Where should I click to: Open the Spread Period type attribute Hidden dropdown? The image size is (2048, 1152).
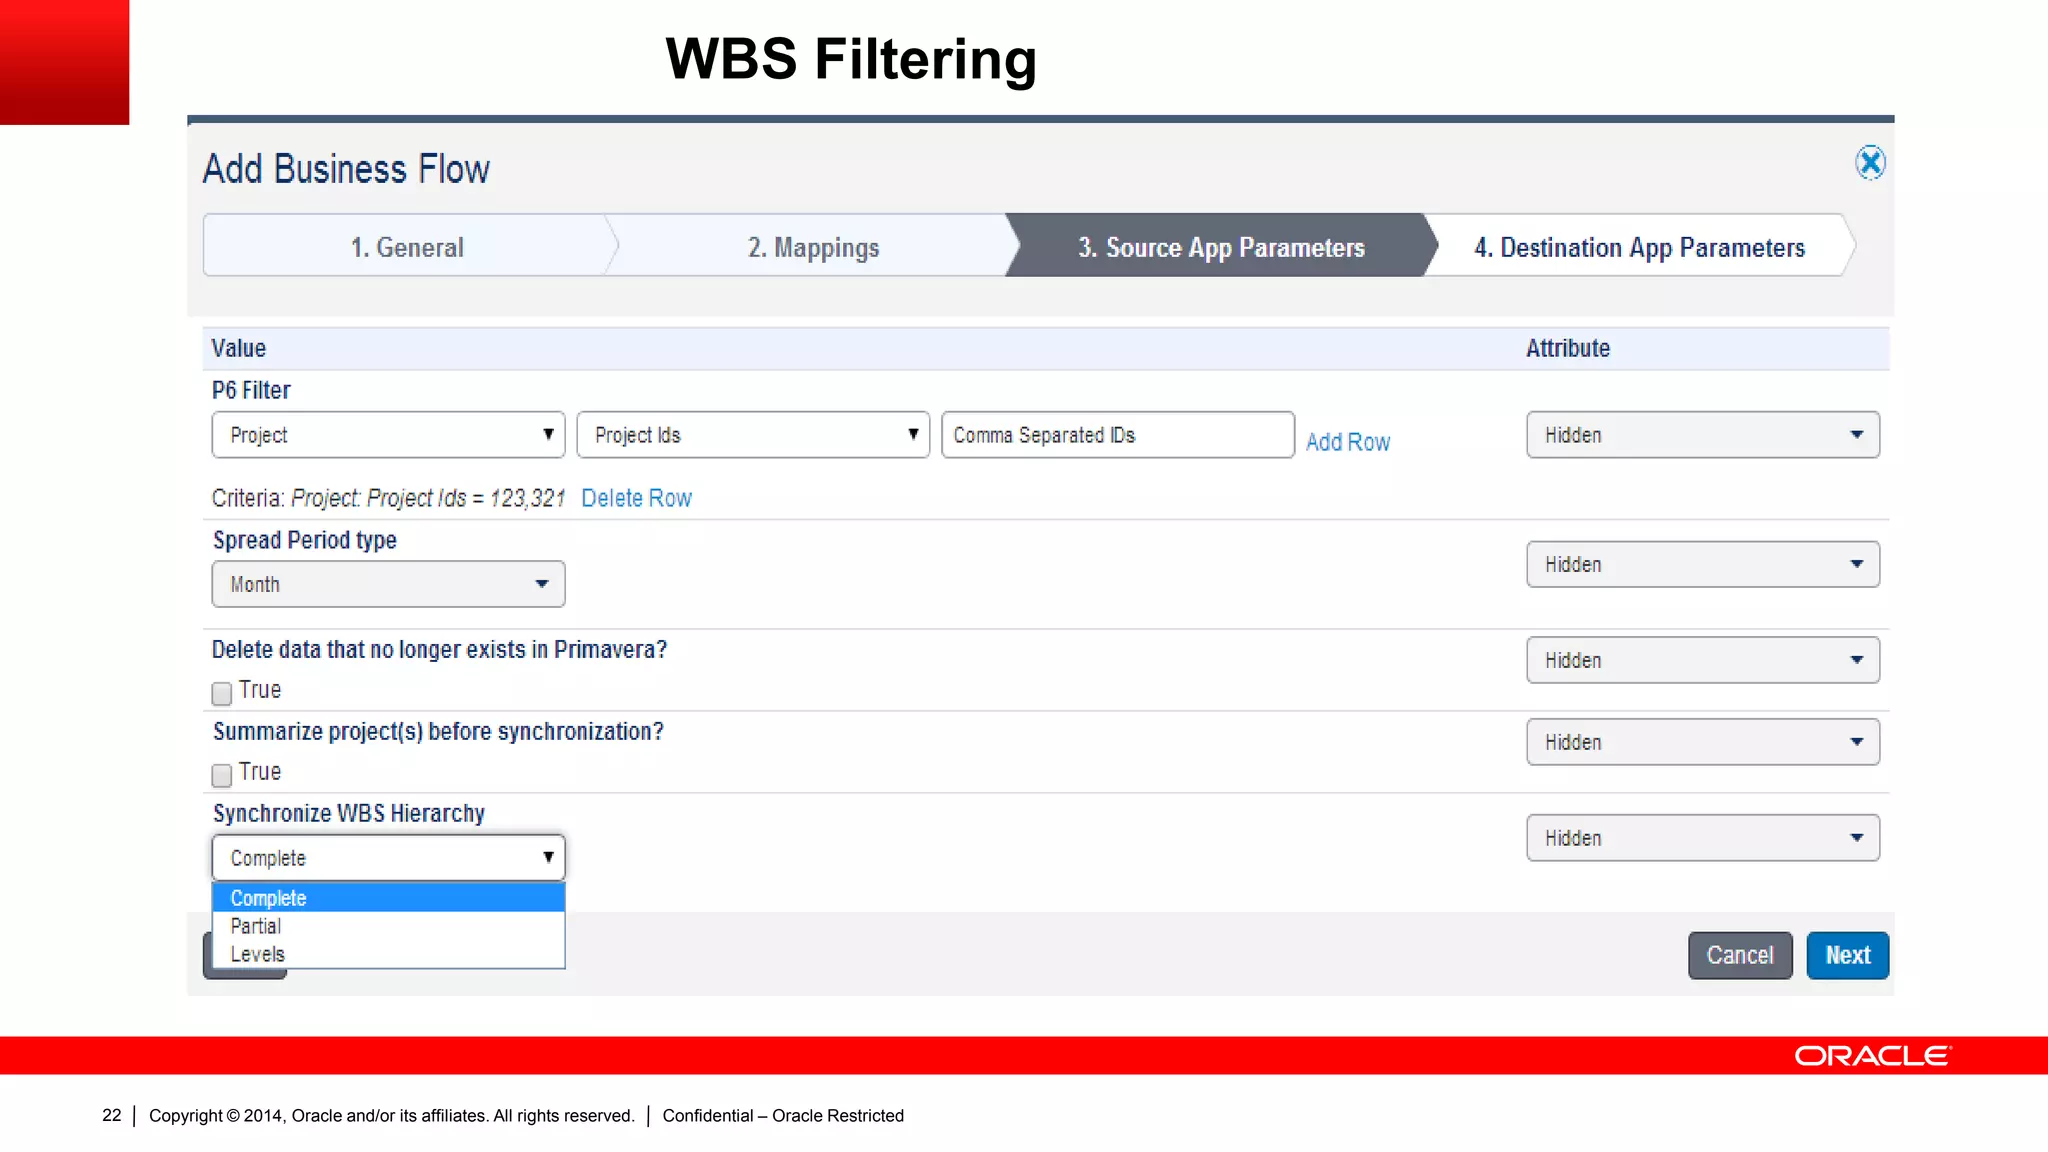coord(1703,564)
